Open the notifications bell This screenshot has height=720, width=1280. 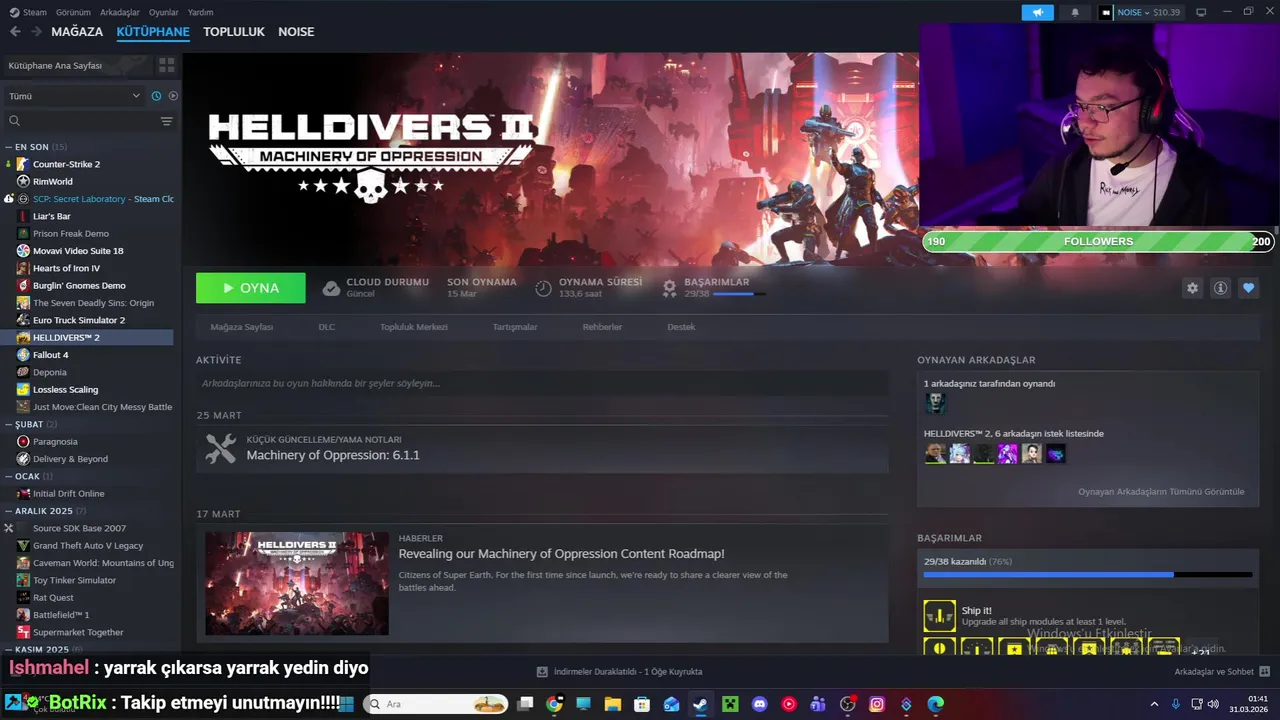pos(1075,12)
